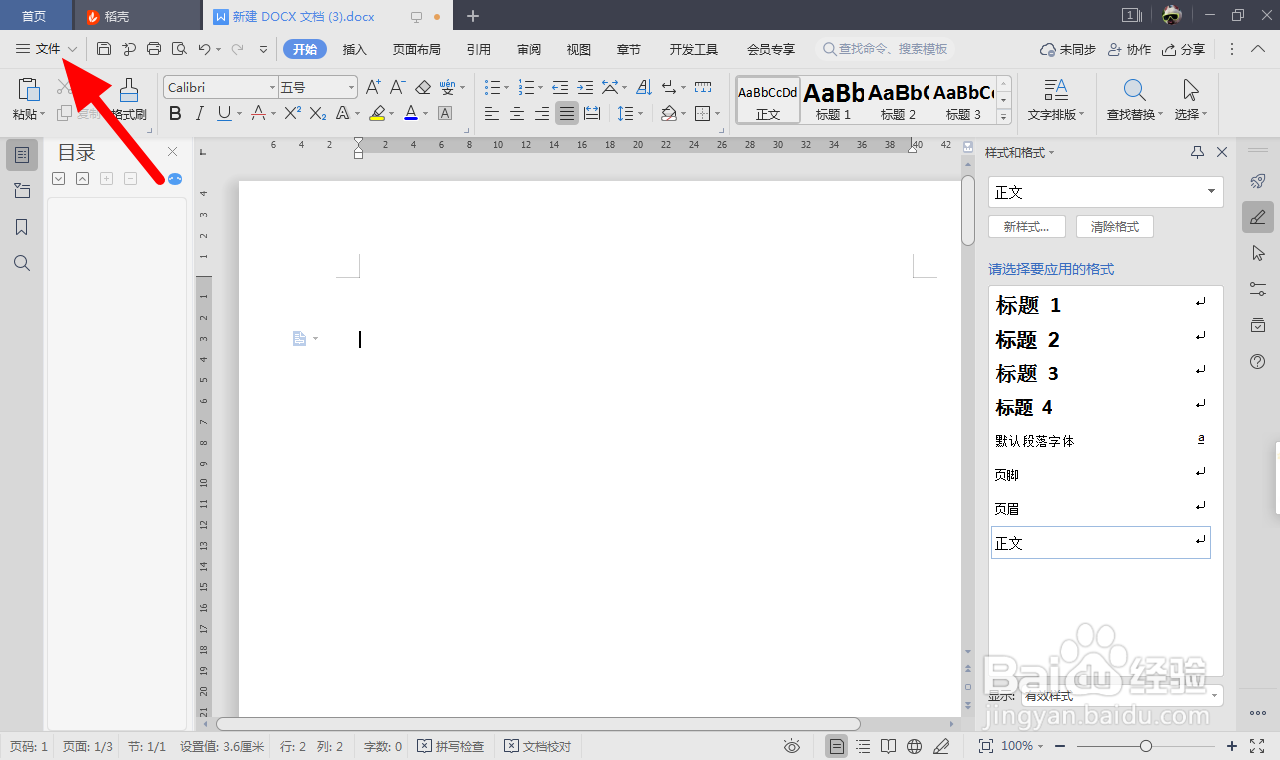Toggle 拼写检查 spell check in status bar
Viewport: 1280px width, 760px height.
(x=450, y=746)
